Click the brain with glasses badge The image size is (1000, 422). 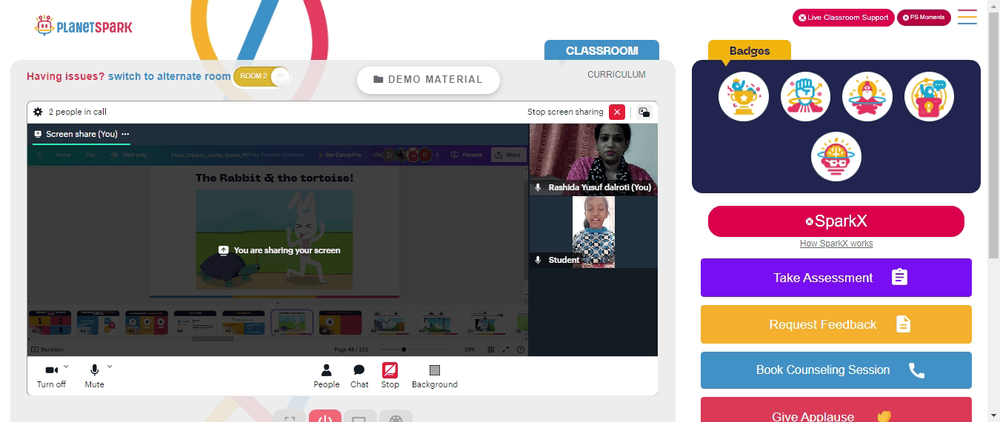pos(836,157)
